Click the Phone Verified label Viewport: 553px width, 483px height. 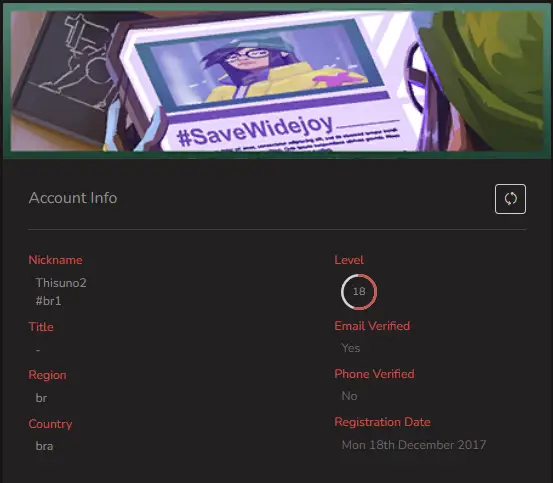tap(374, 374)
